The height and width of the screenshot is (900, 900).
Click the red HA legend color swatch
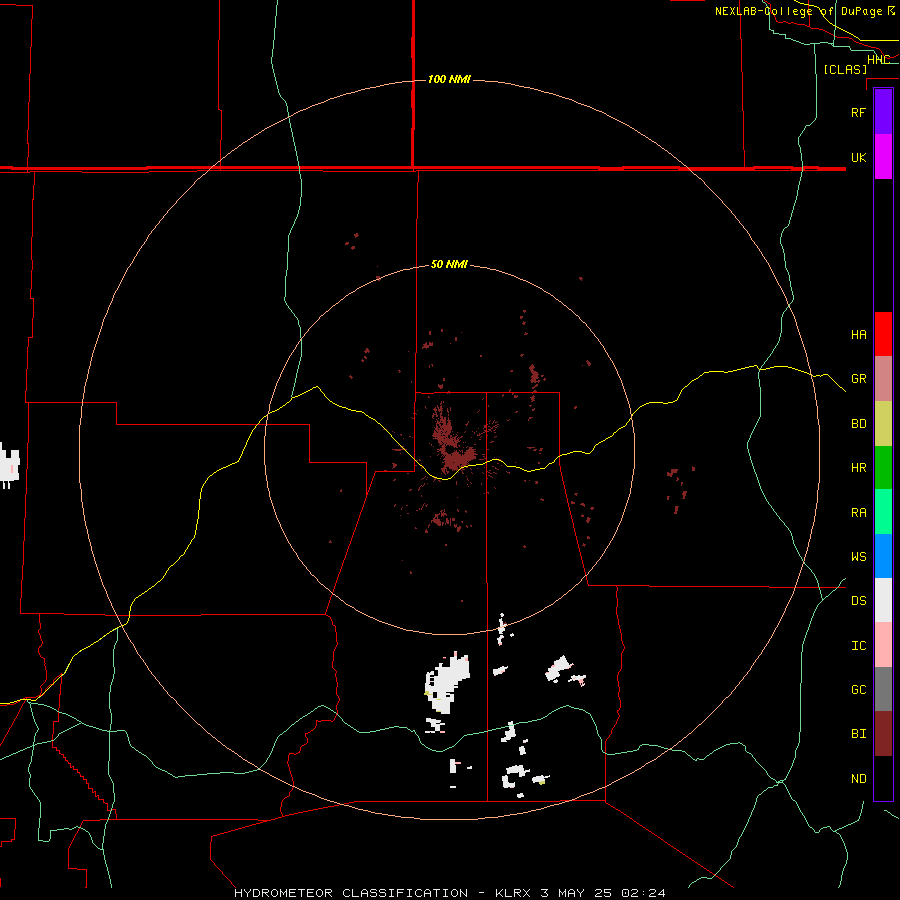click(883, 334)
